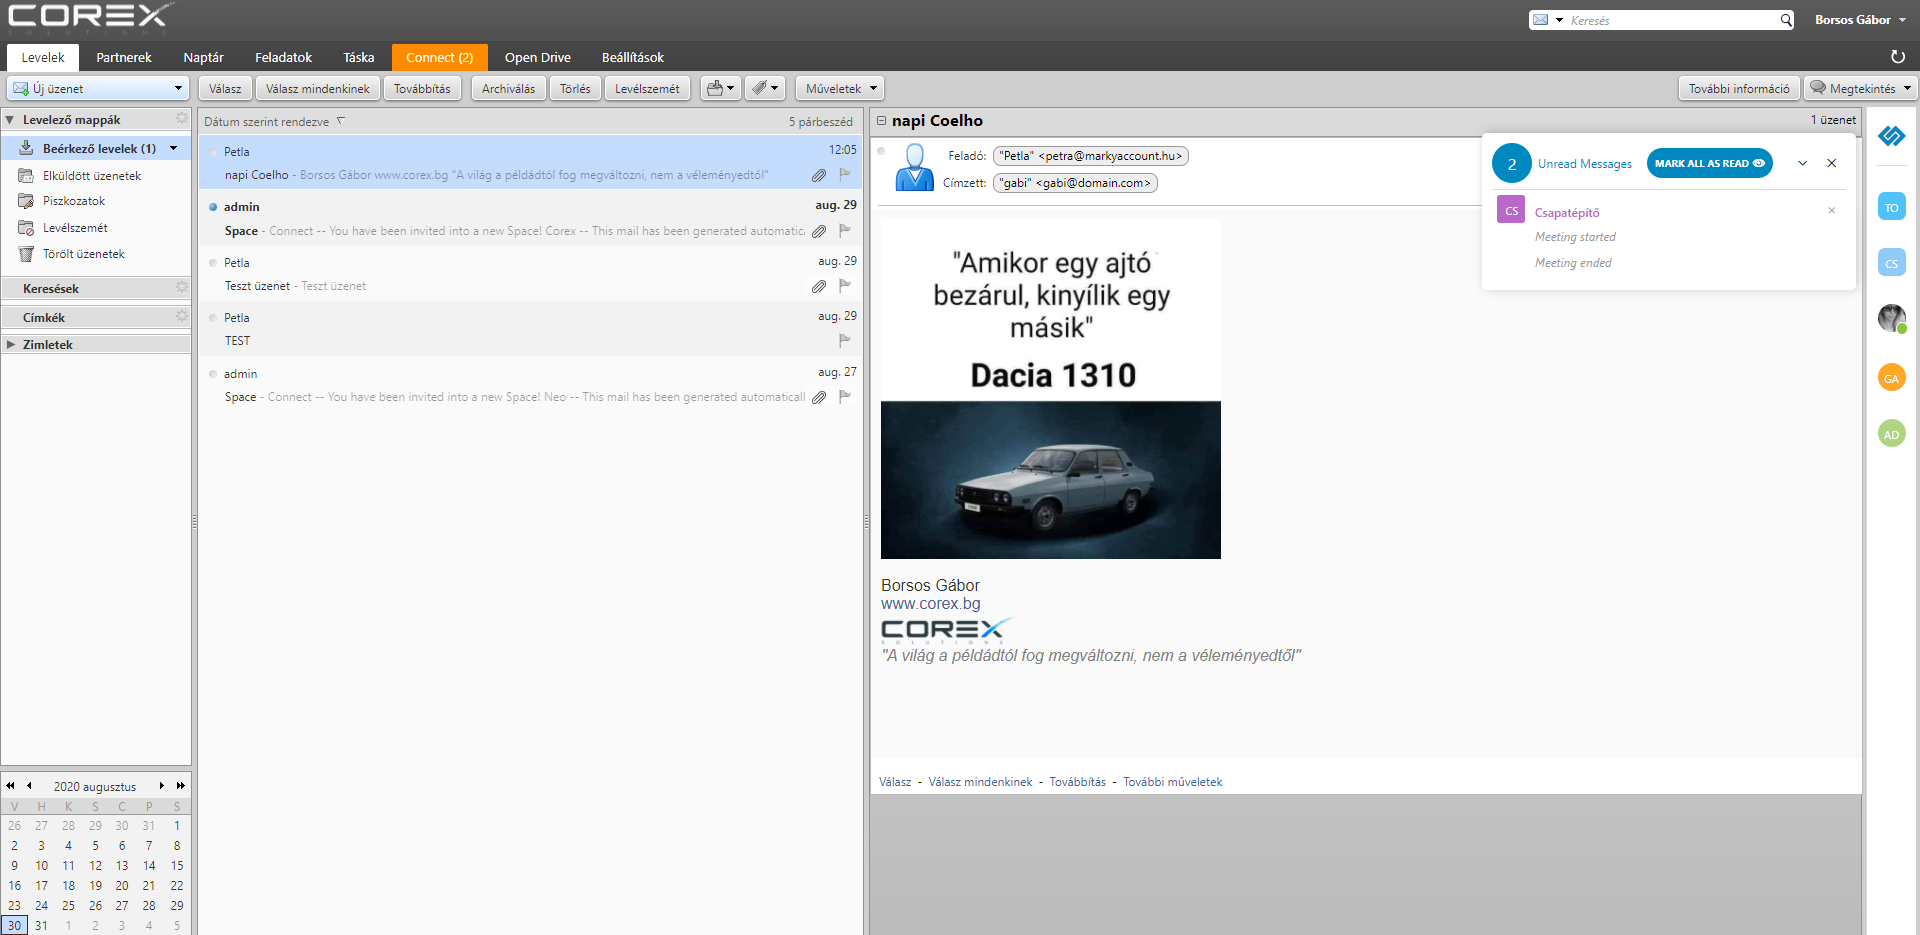Screen dimensions: 1920x935
Task: Open the TO contact avatar in sidebar
Action: 1891,207
